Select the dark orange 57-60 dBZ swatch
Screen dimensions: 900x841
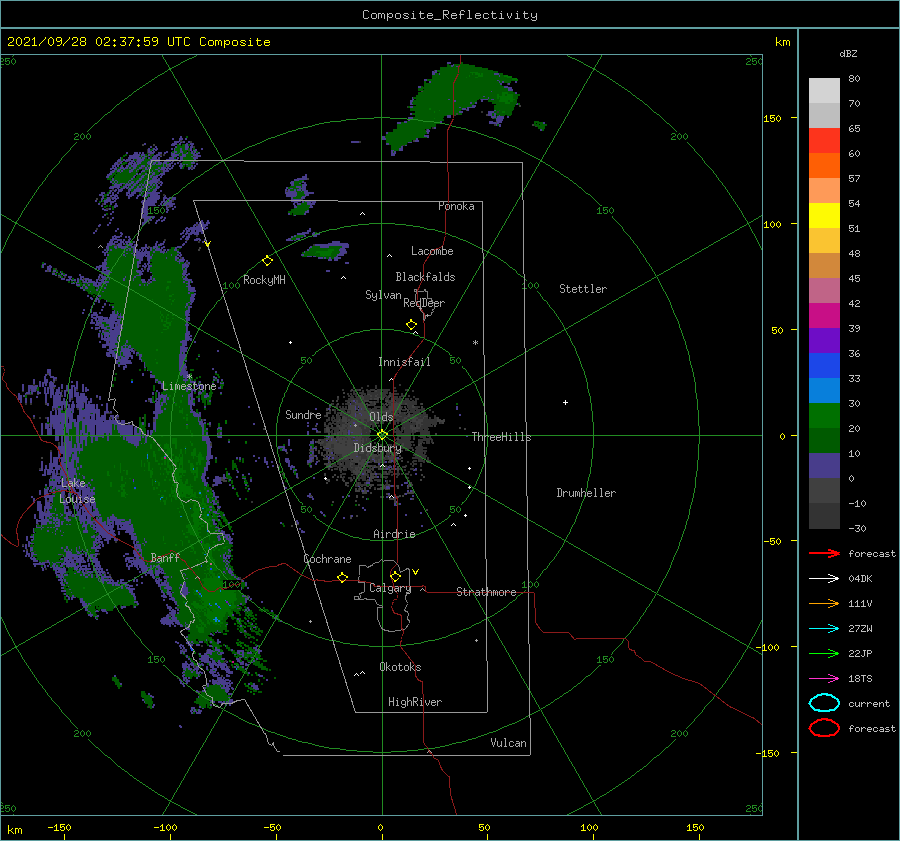point(824,165)
